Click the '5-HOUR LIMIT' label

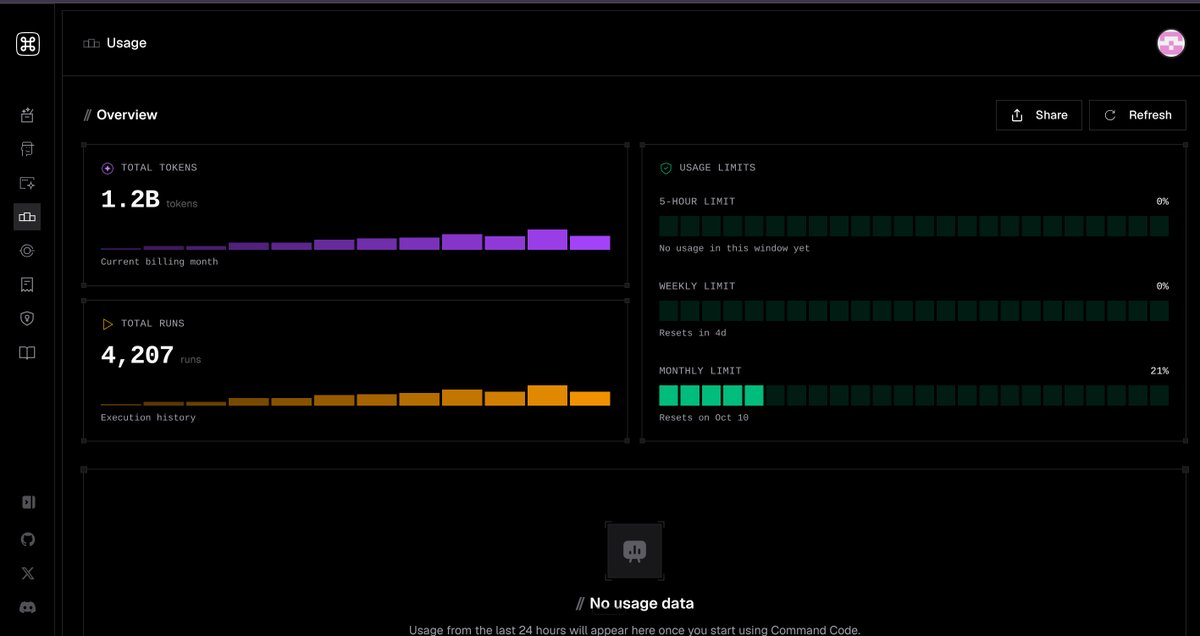coord(697,202)
